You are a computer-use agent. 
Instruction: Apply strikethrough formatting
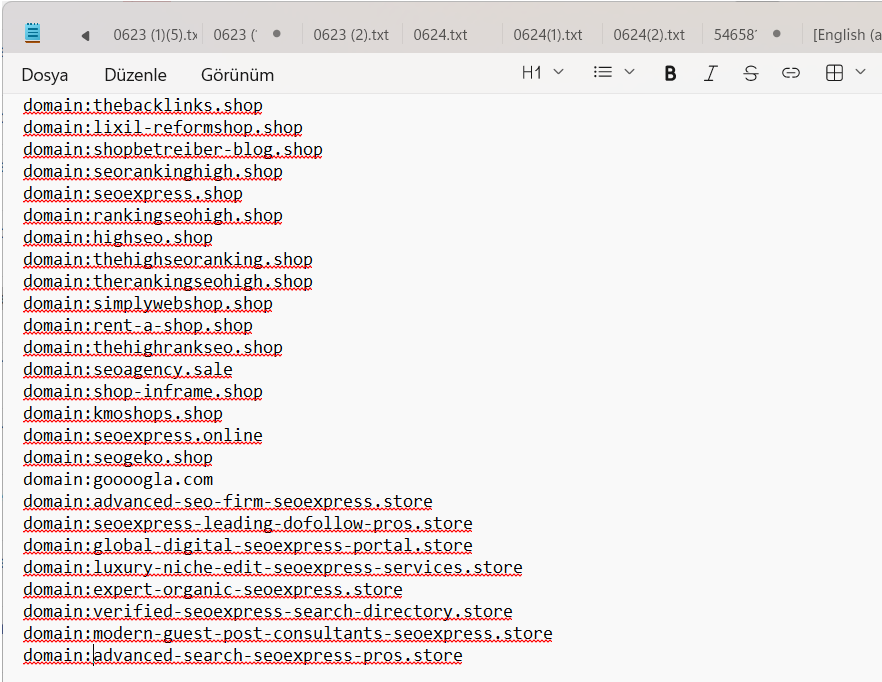pos(750,73)
